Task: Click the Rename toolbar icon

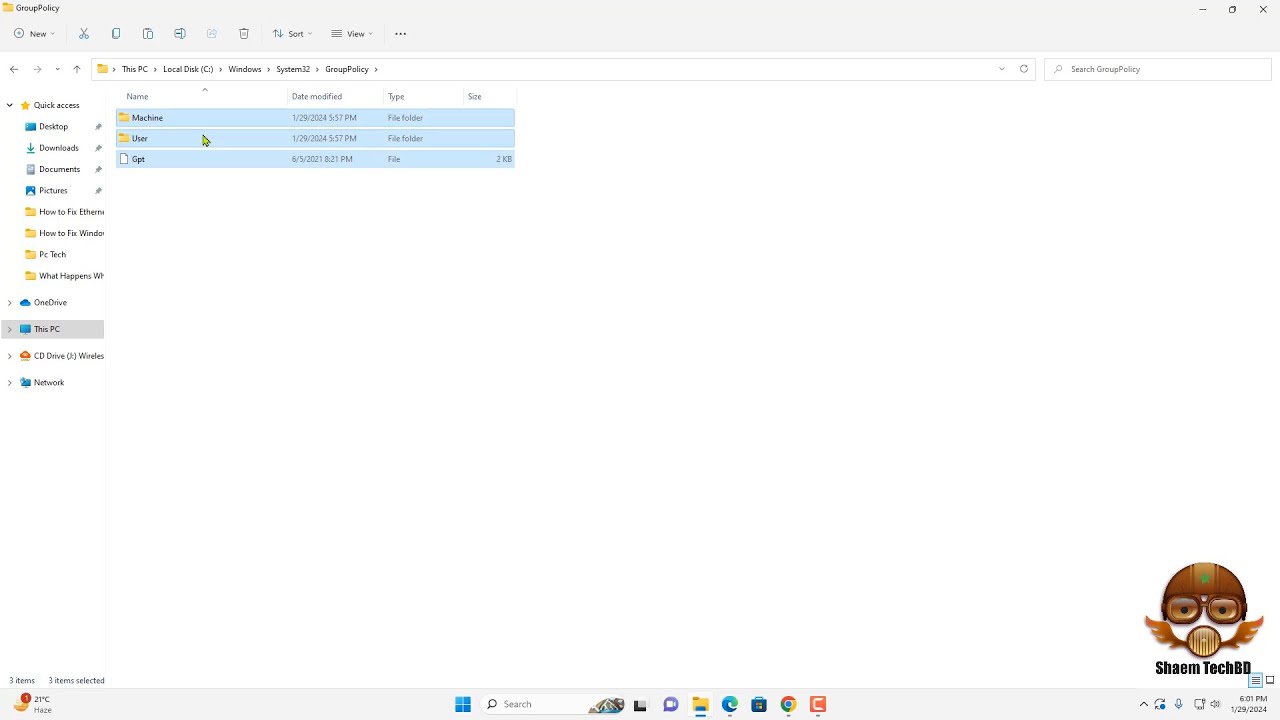Action: tap(180, 34)
